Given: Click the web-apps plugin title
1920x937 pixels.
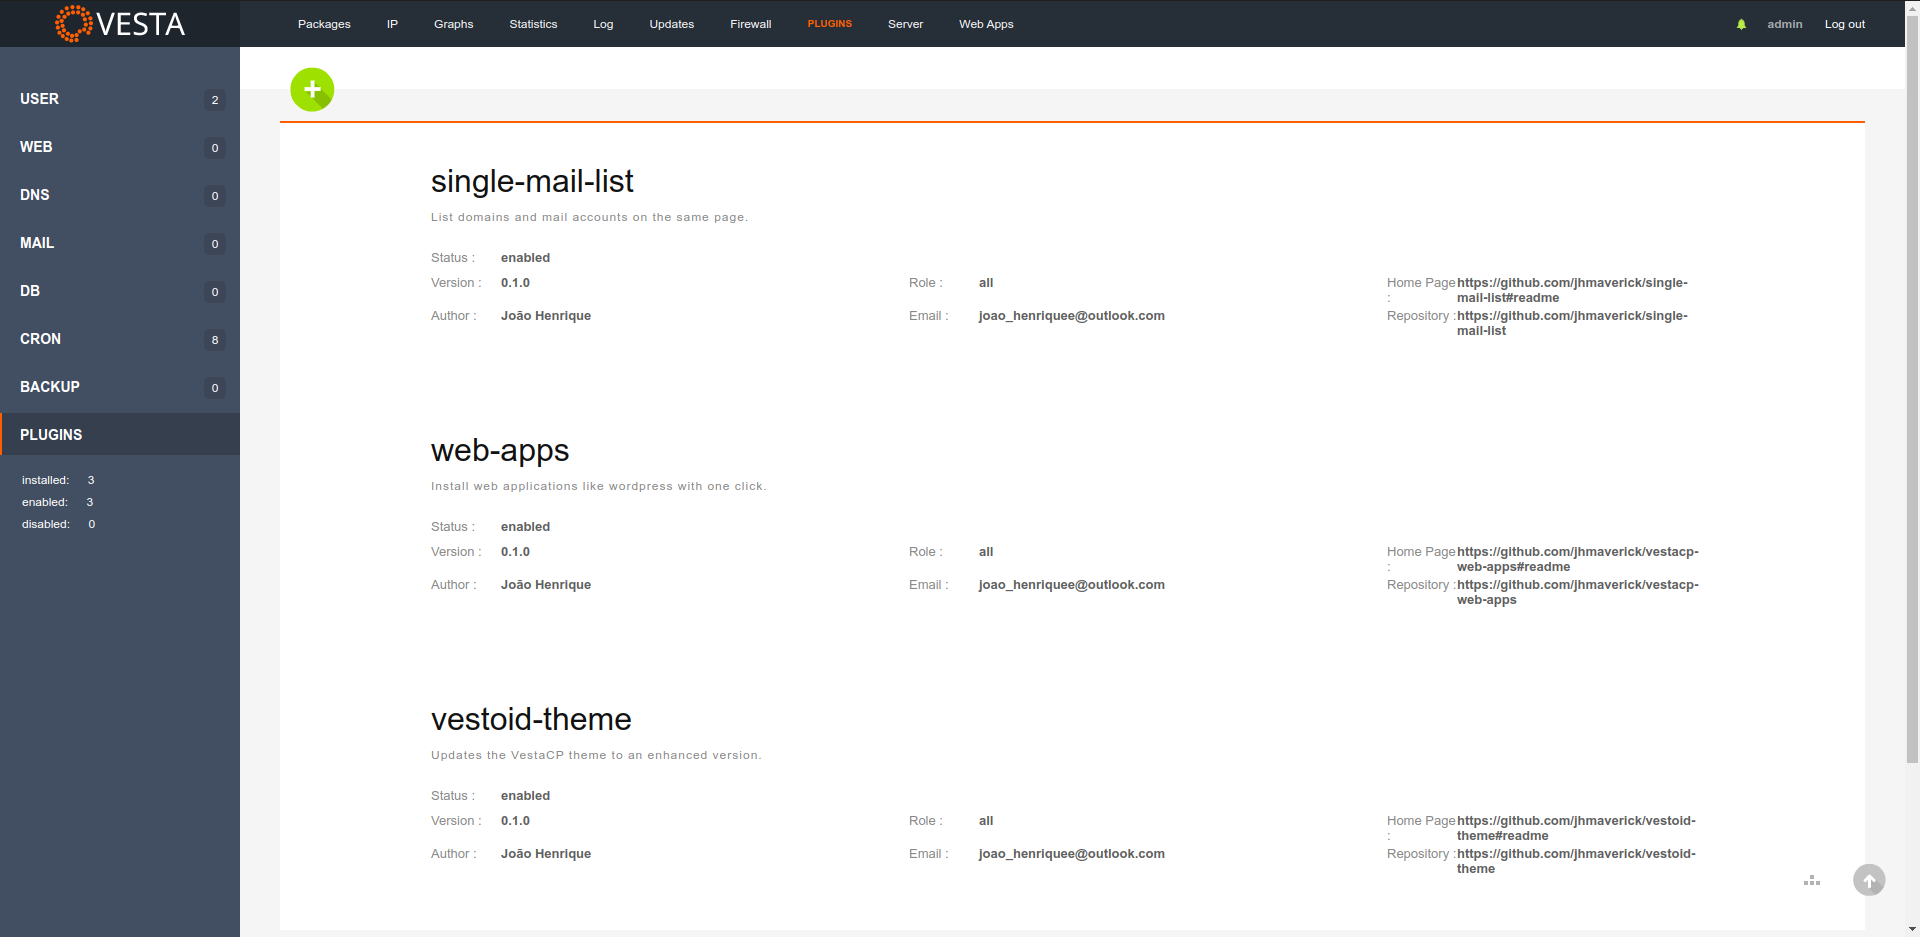Looking at the screenshot, I should [x=500, y=450].
